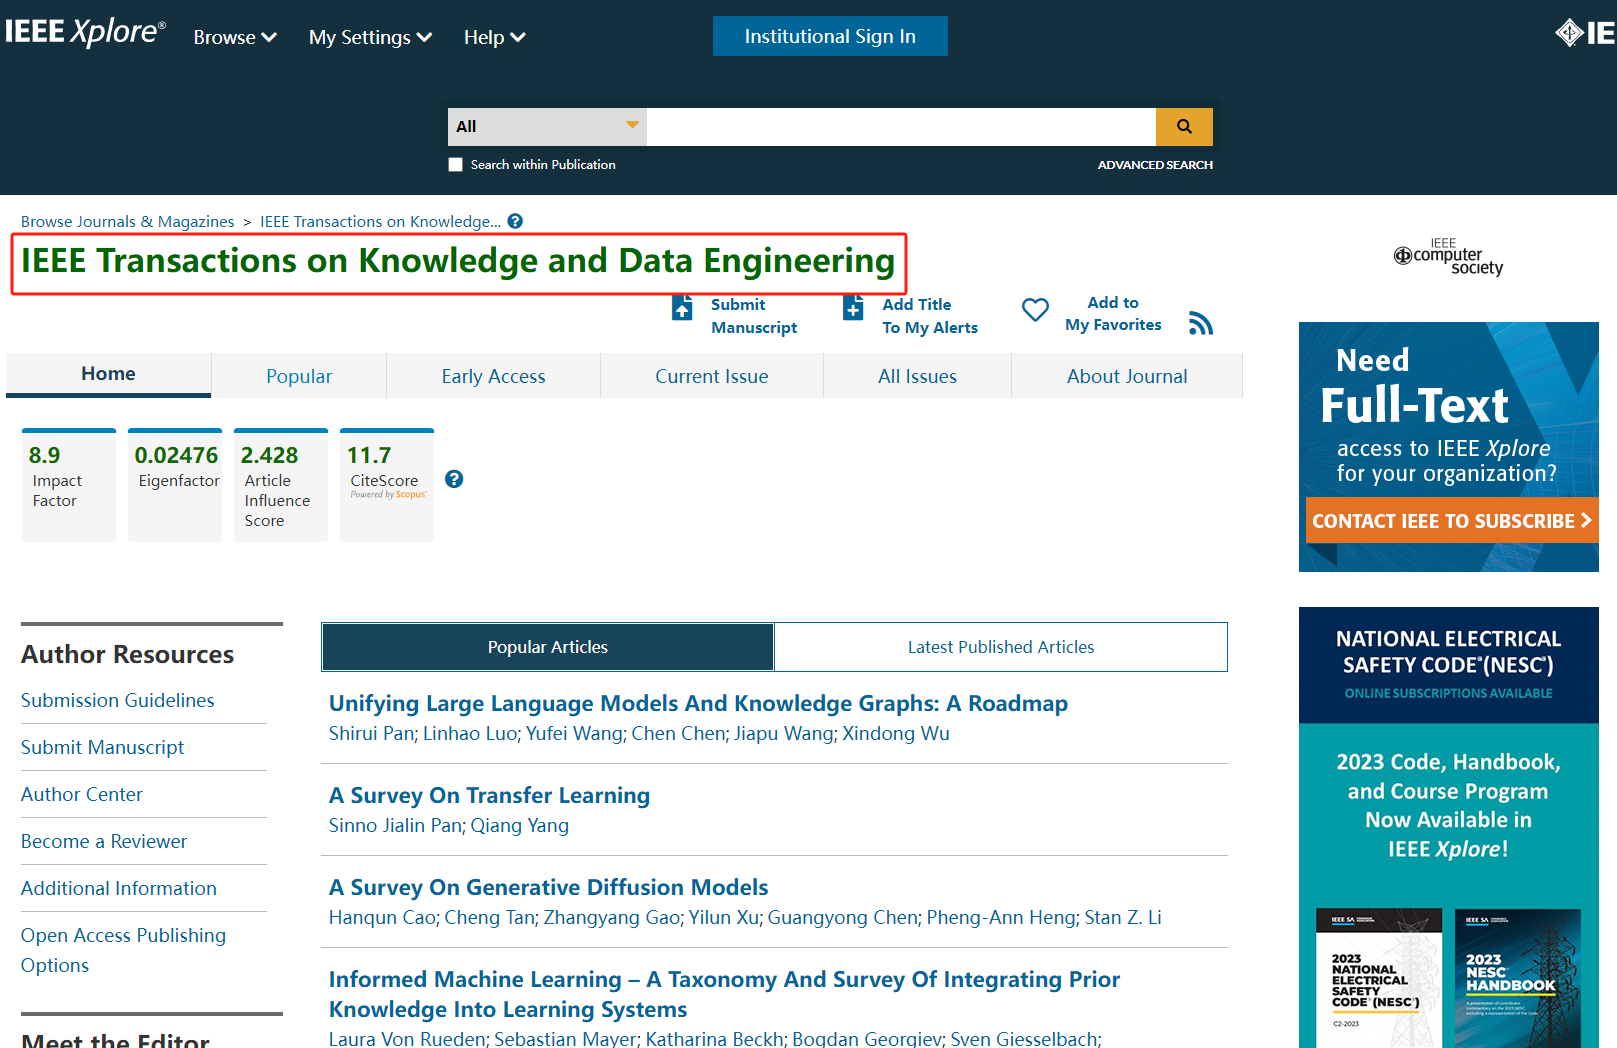Click the magnifier search button
This screenshot has width=1617, height=1048.
(1184, 127)
